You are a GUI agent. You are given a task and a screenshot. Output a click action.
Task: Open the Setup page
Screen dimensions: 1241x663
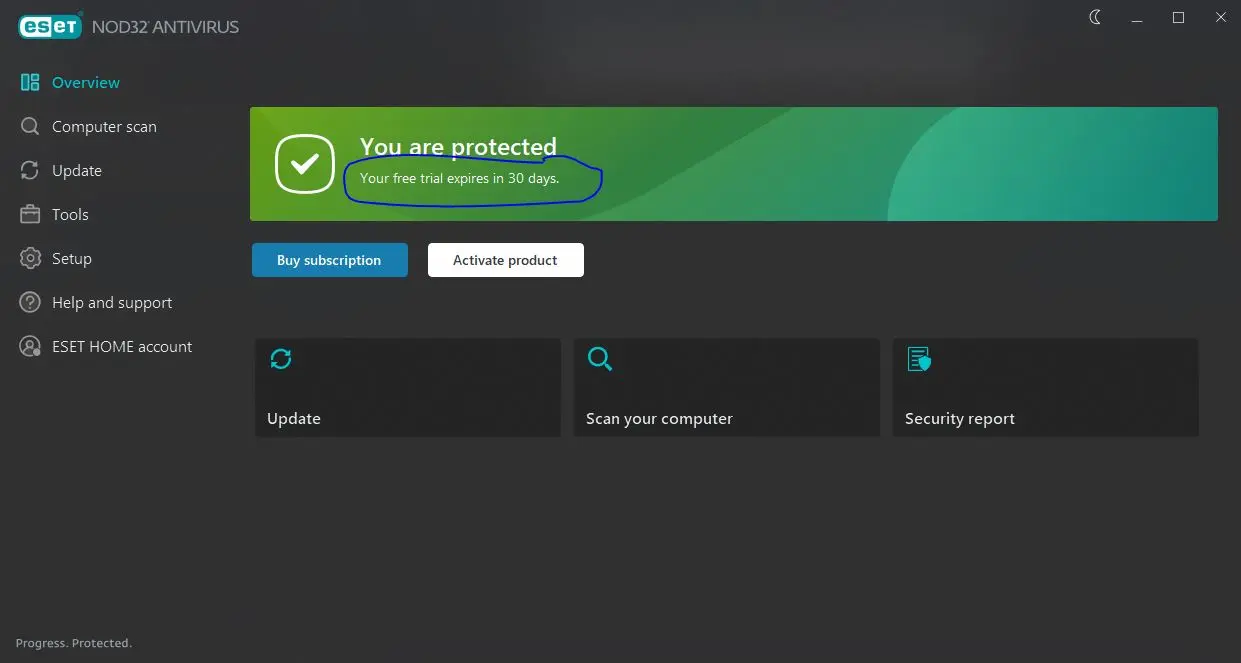coord(72,259)
